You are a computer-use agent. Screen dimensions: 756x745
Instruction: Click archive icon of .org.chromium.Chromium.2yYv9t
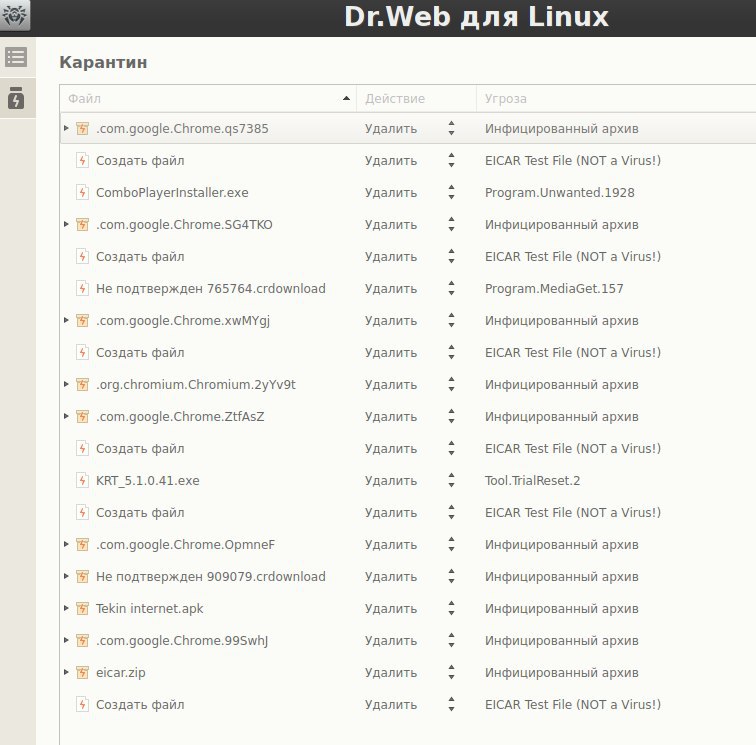click(82, 384)
